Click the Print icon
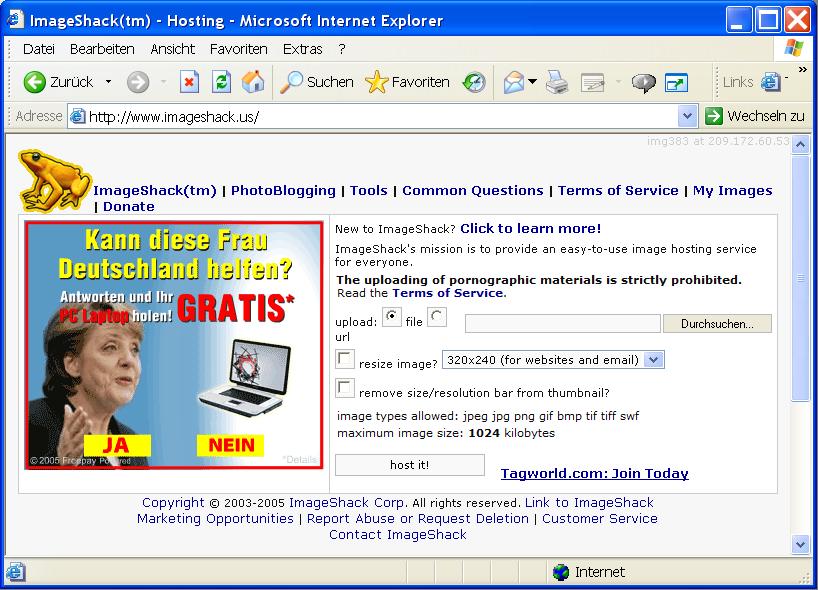Viewport: 818px width, 590px height. (557, 82)
